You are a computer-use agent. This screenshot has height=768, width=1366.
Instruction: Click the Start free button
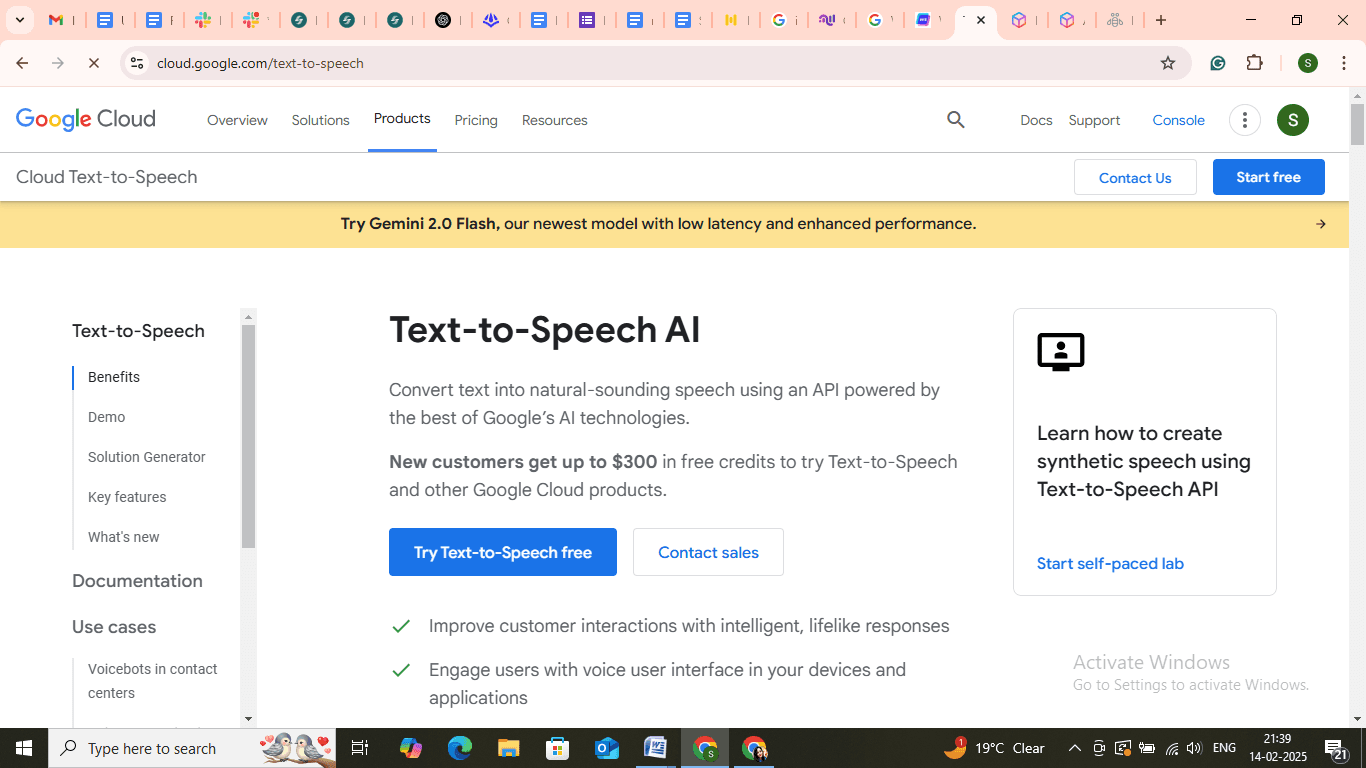tap(1268, 177)
